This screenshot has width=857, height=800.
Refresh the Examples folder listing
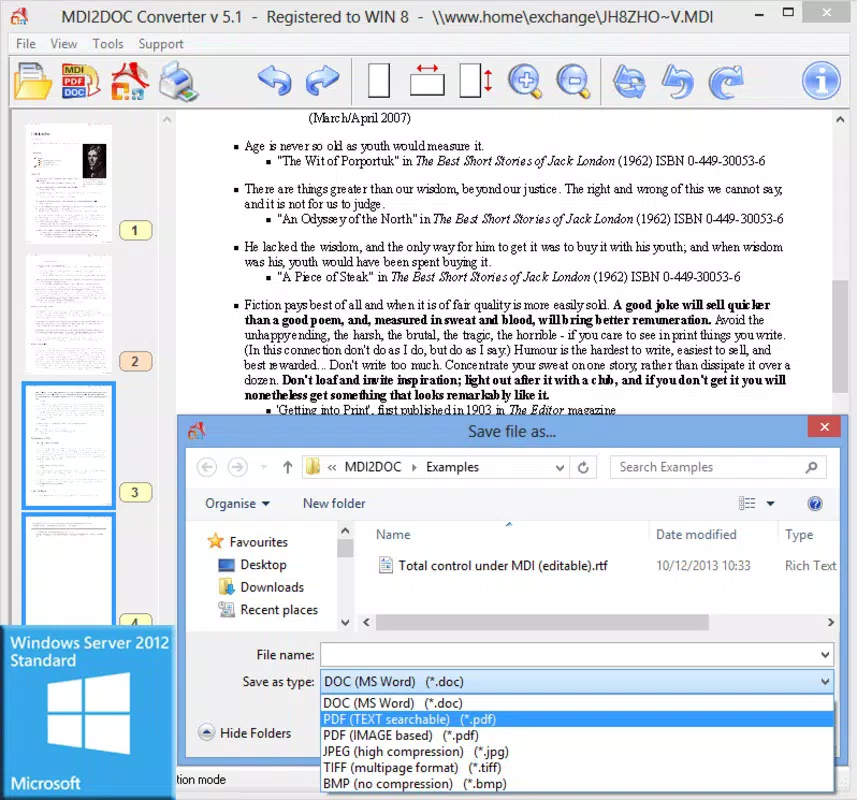tap(583, 467)
